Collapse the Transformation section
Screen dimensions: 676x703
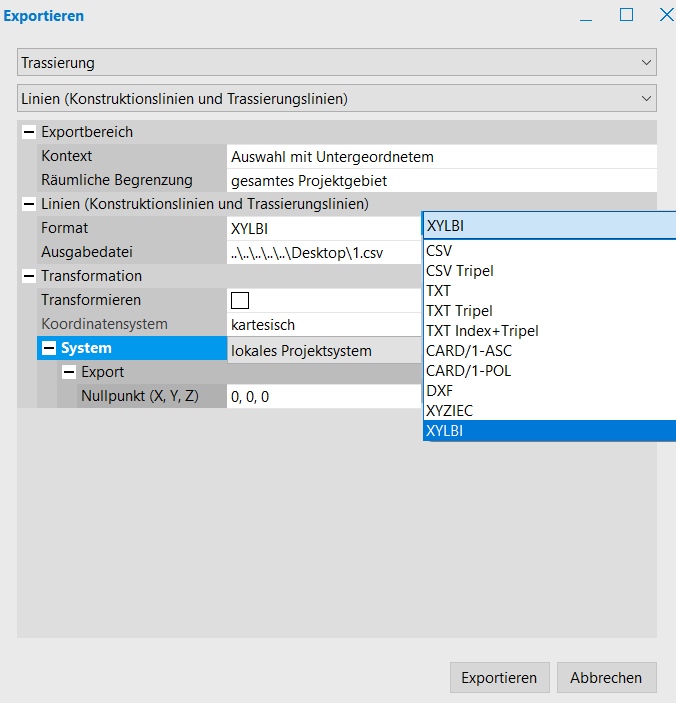(28, 276)
